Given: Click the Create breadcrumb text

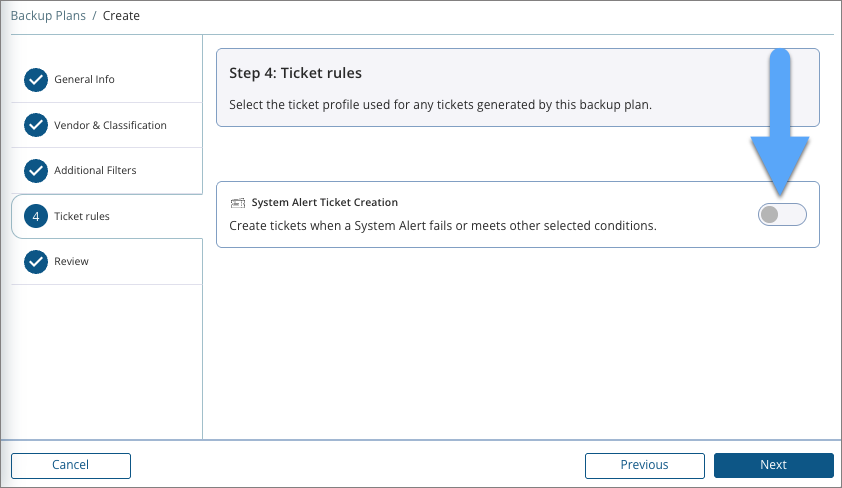Looking at the screenshot, I should point(121,16).
